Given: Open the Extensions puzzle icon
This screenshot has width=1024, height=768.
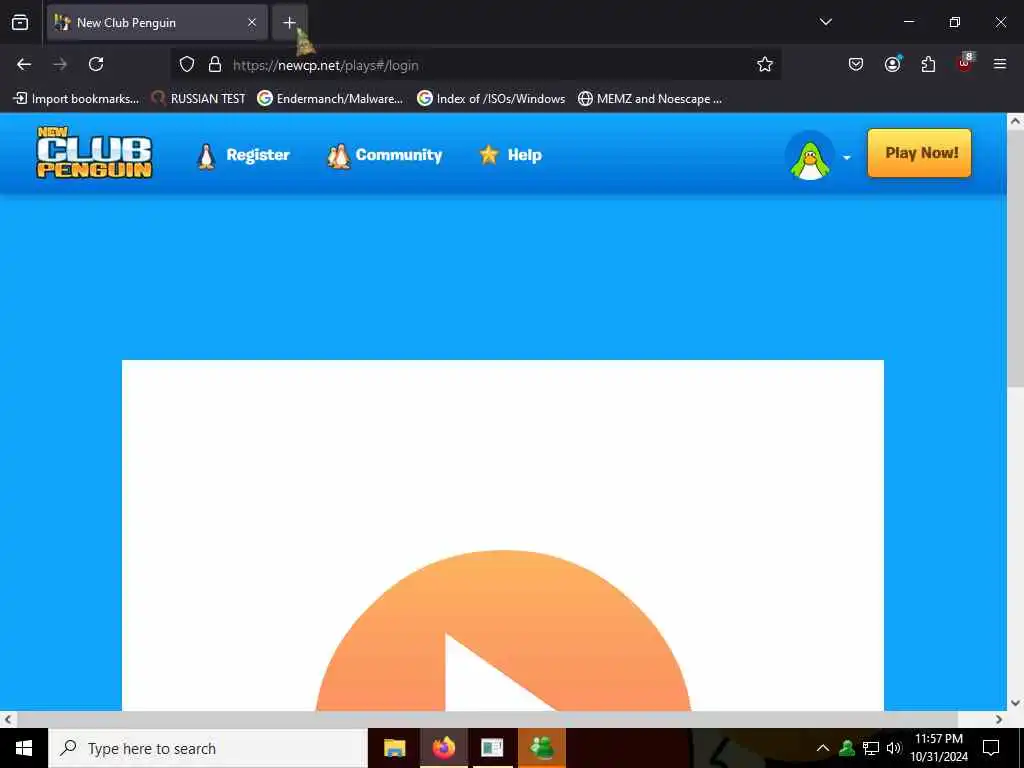Looking at the screenshot, I should [x=928, y=64].
